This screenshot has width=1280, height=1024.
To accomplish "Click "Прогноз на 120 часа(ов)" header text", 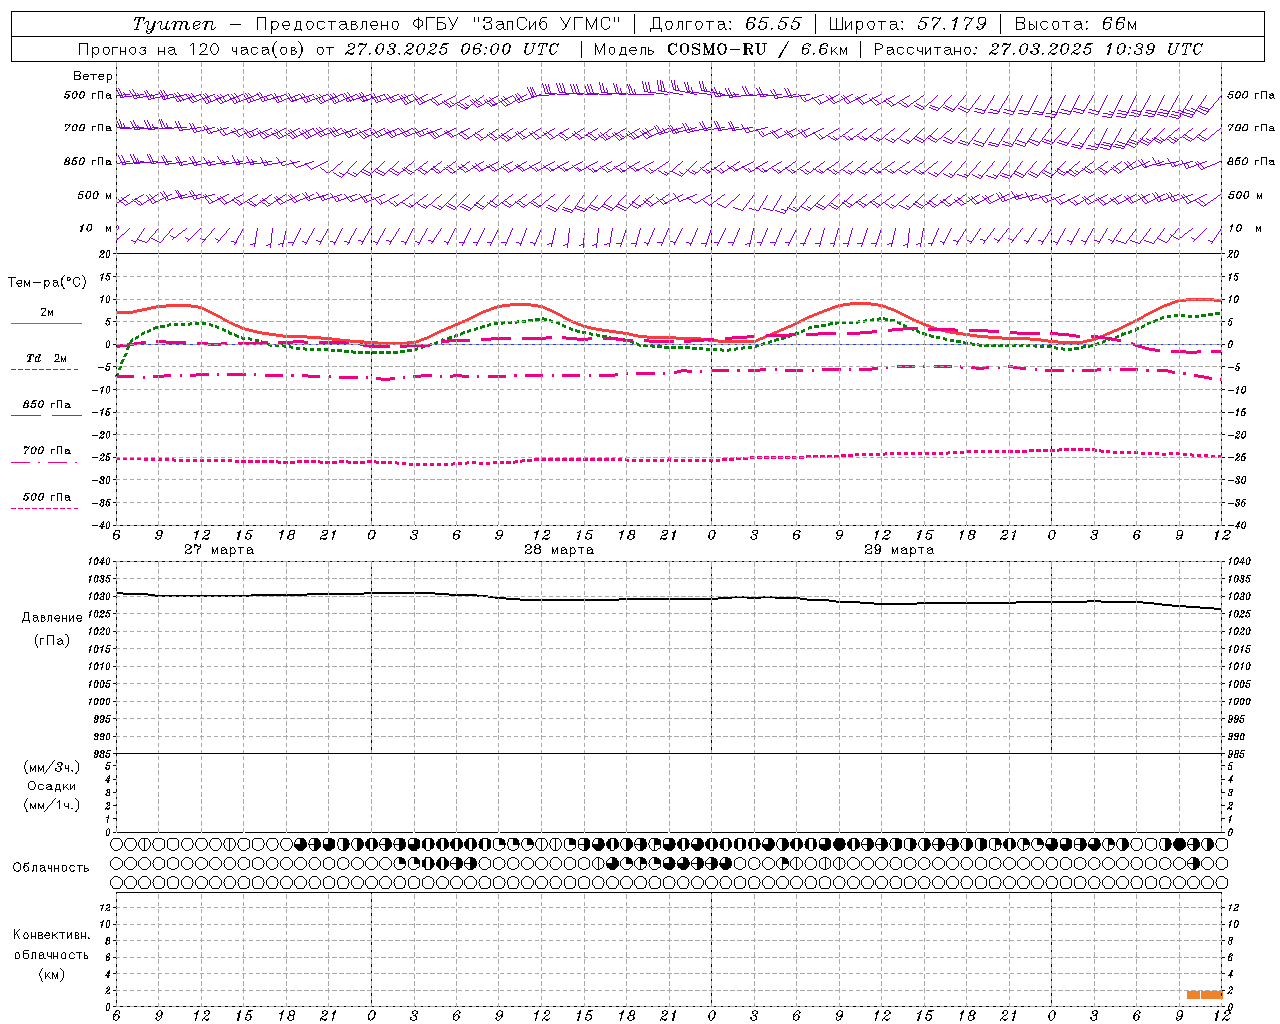I will click(192, 49).
